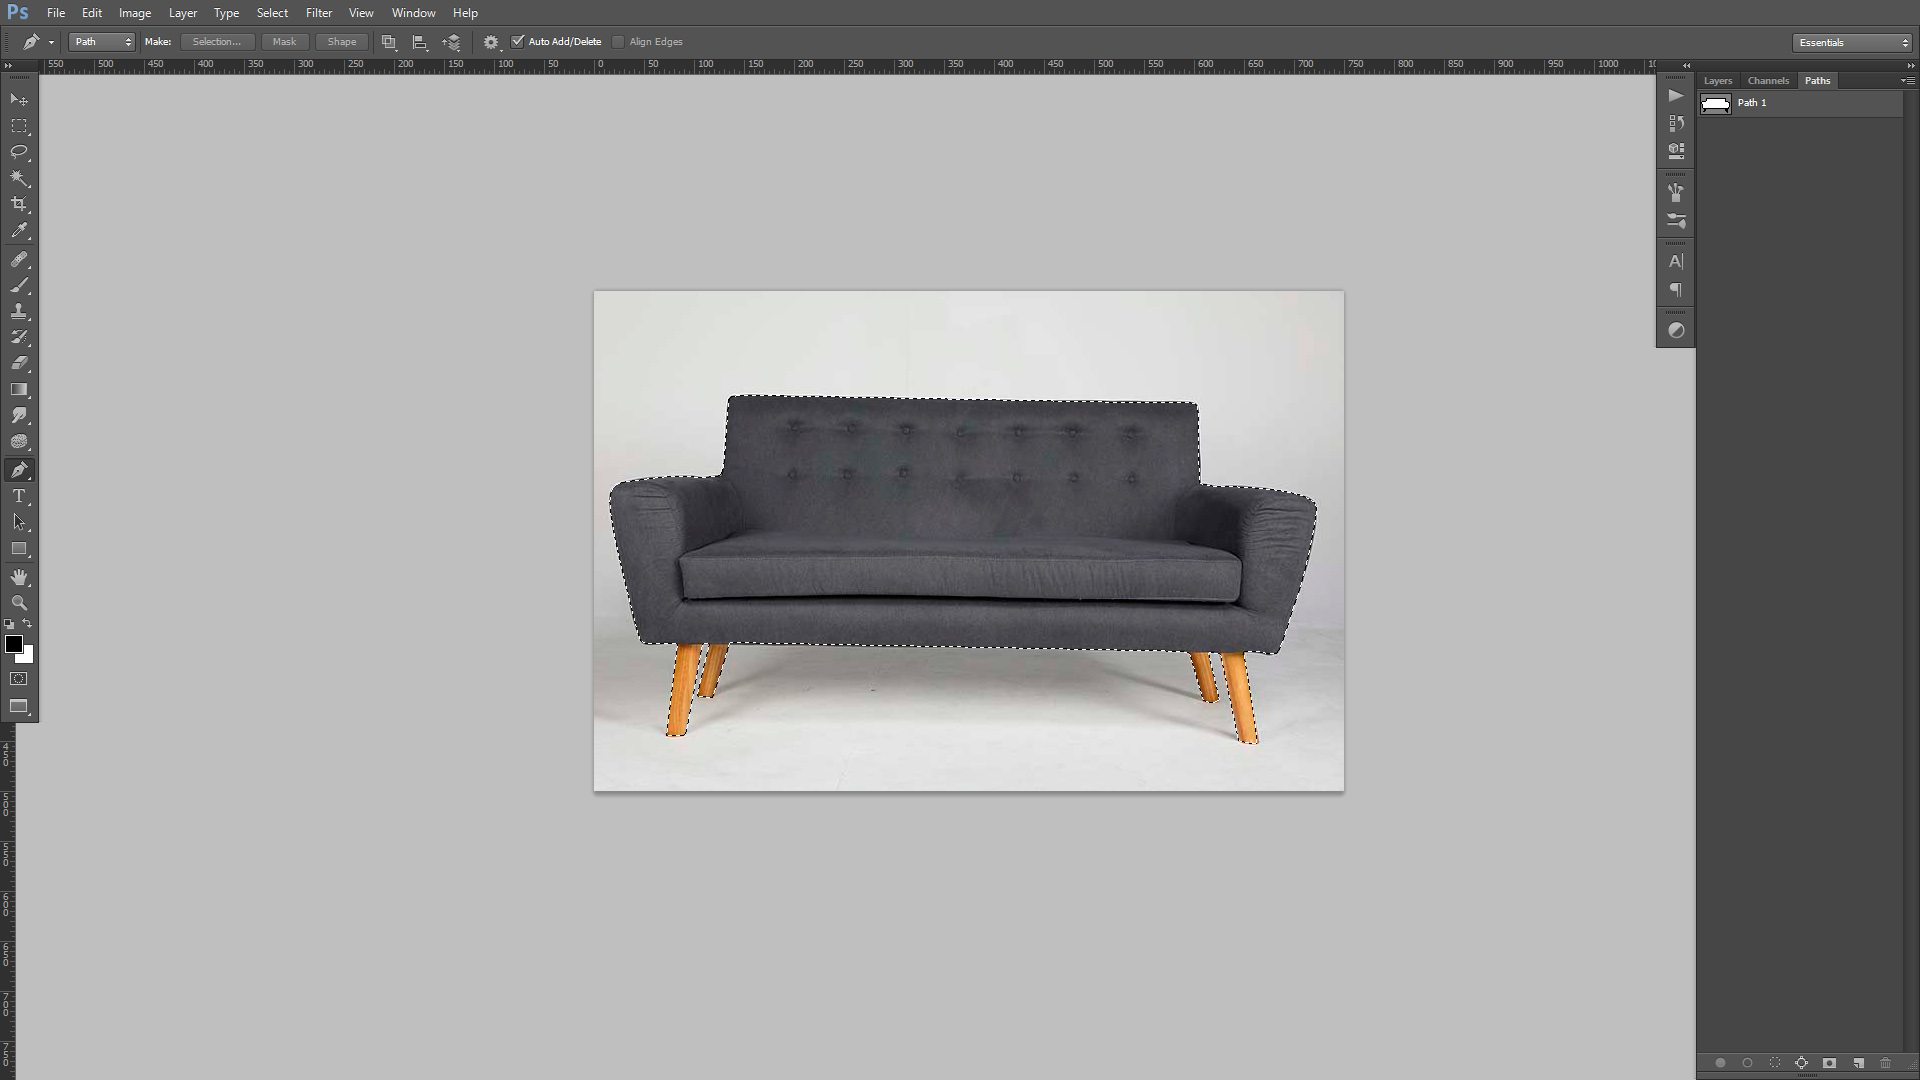Click the foreground color swatch
1920x1080 pixels.
tap(13, 644)
